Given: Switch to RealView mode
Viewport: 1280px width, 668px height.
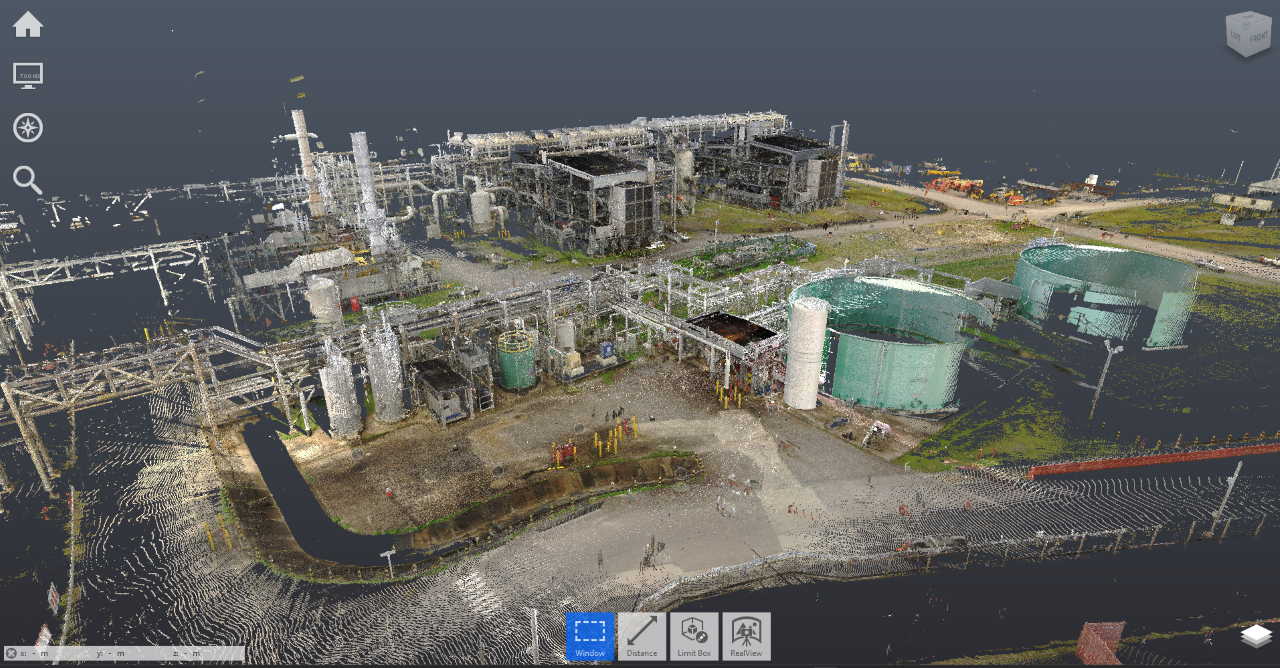Looking at the screenshot, I should [746, 636].
